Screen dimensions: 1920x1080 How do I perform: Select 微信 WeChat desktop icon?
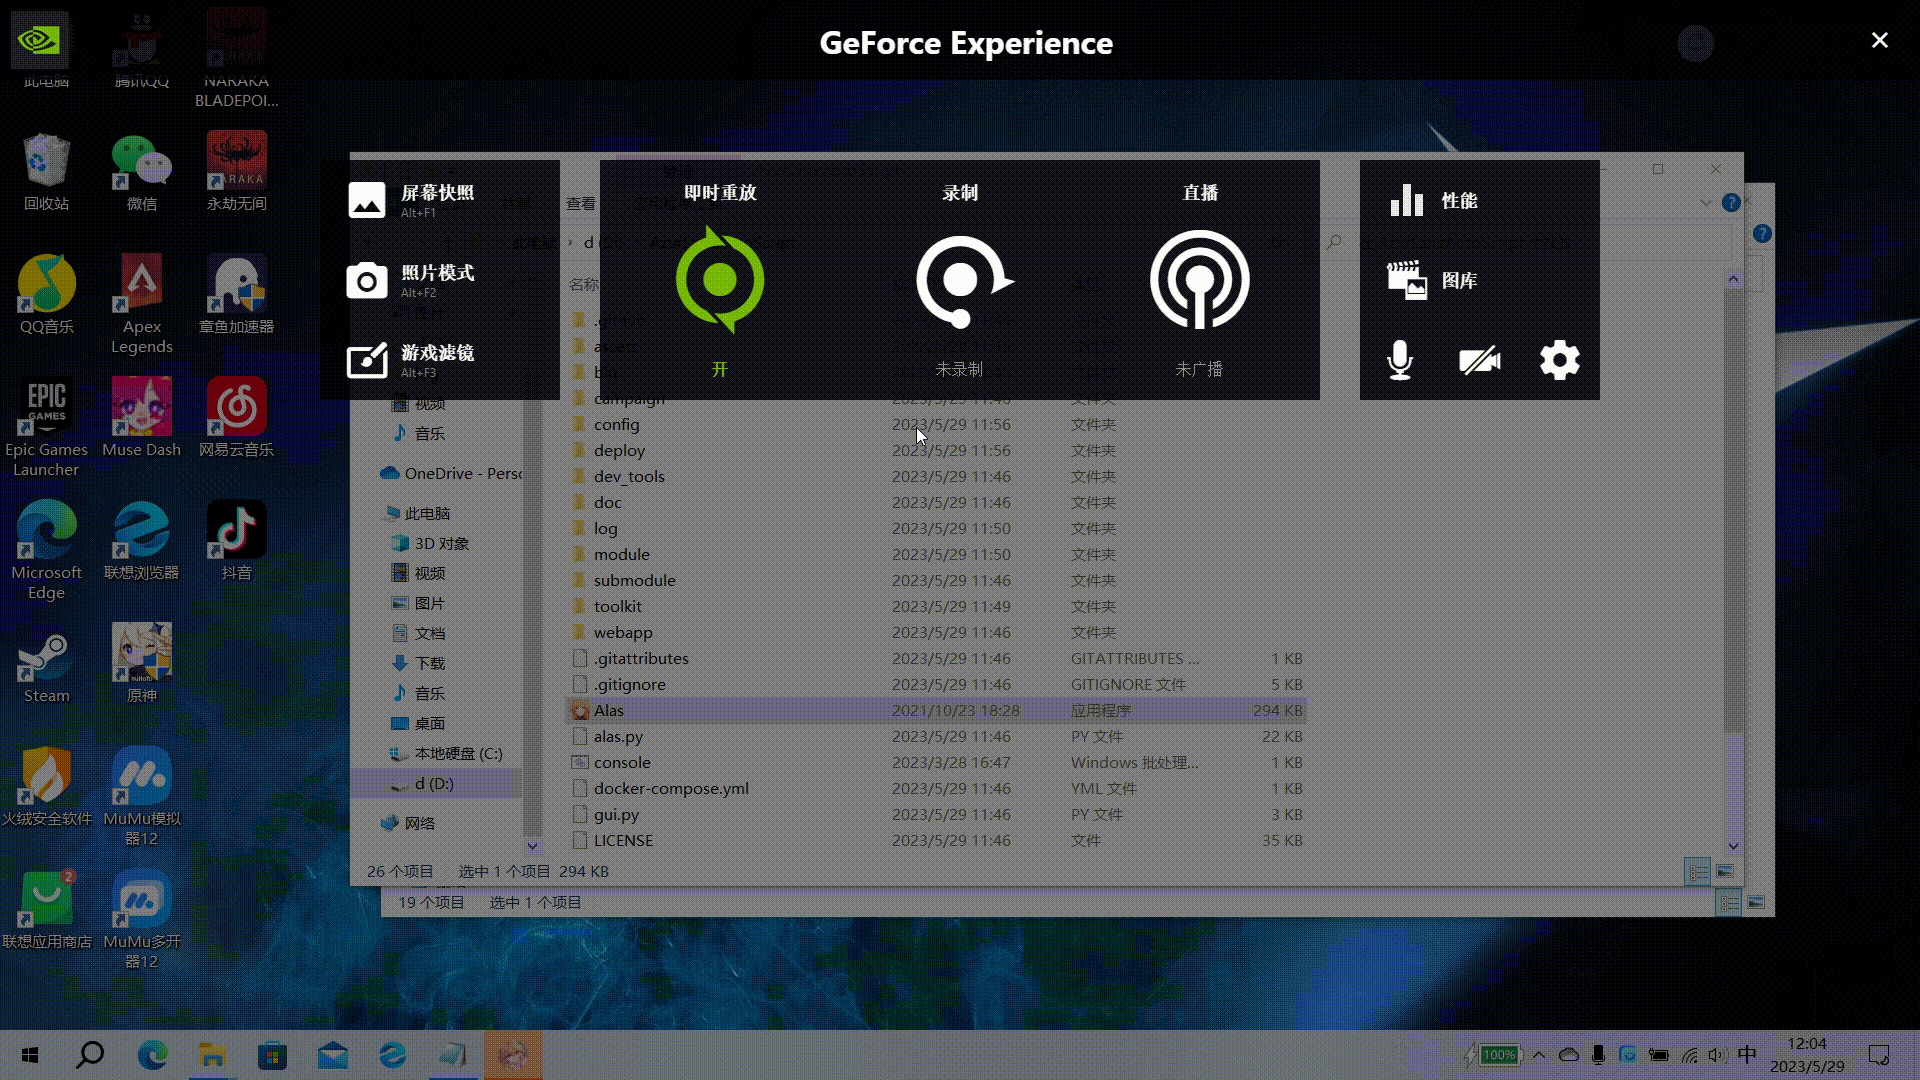pyautogui.click(x=141, y=172)
